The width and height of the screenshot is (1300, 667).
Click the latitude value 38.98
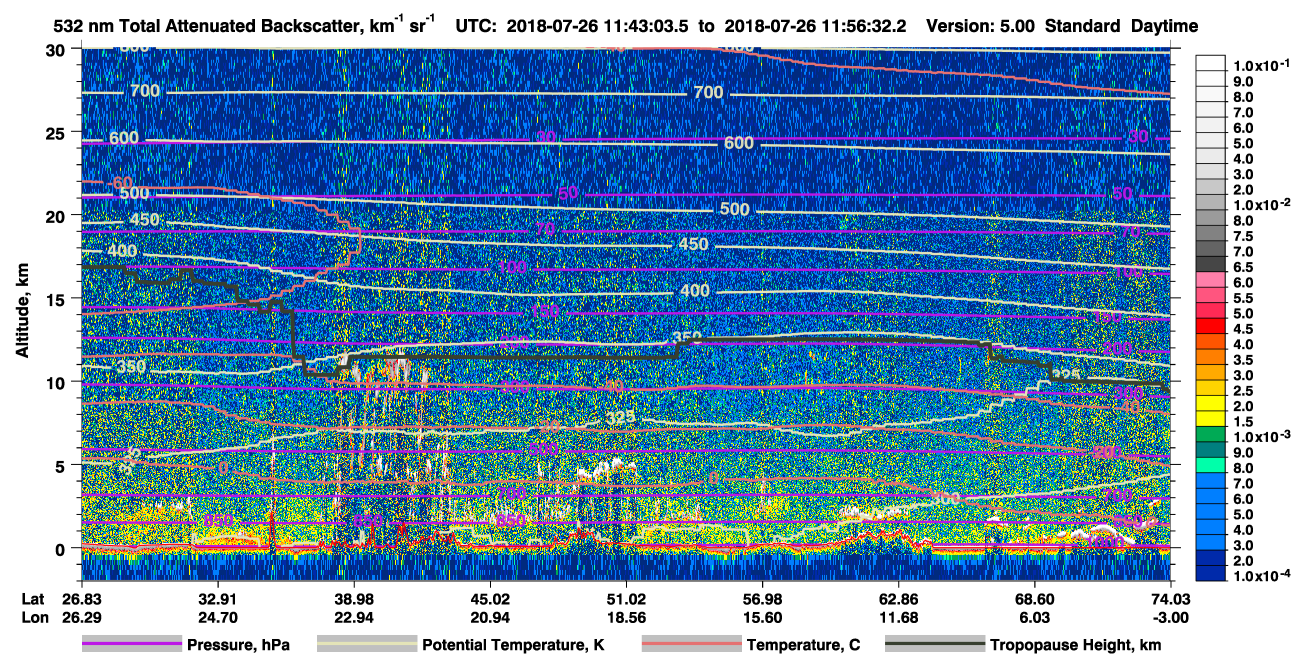[353, 598]
